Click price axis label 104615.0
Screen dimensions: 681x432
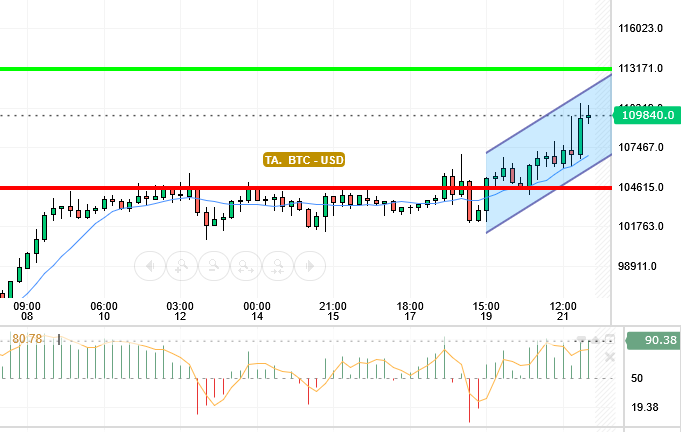click(641, 188)
